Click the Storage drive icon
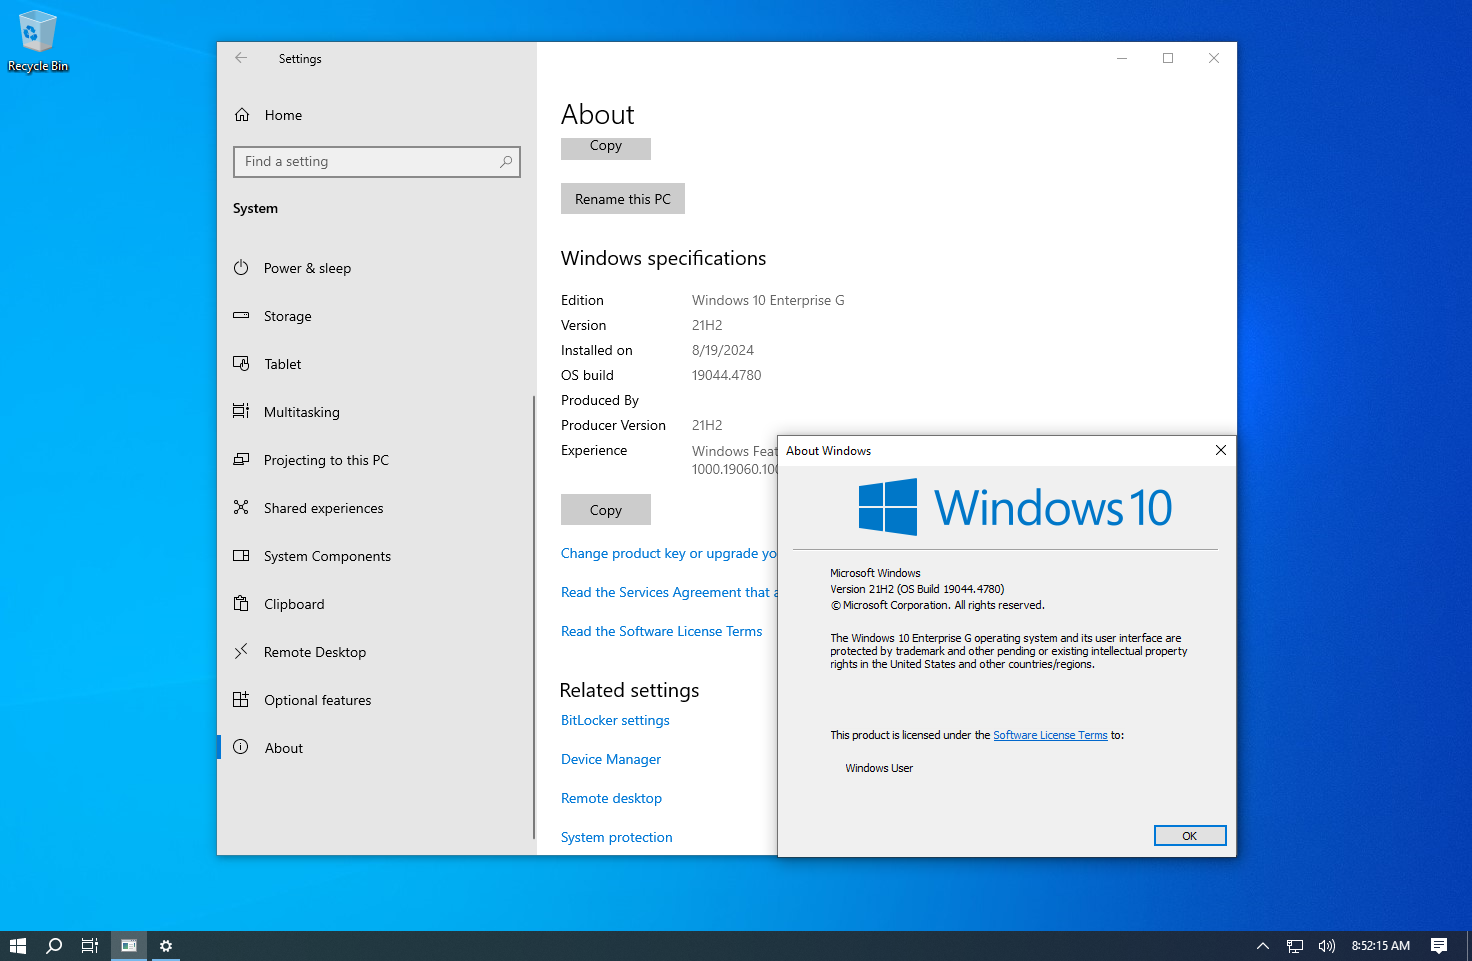 (241, 316)
